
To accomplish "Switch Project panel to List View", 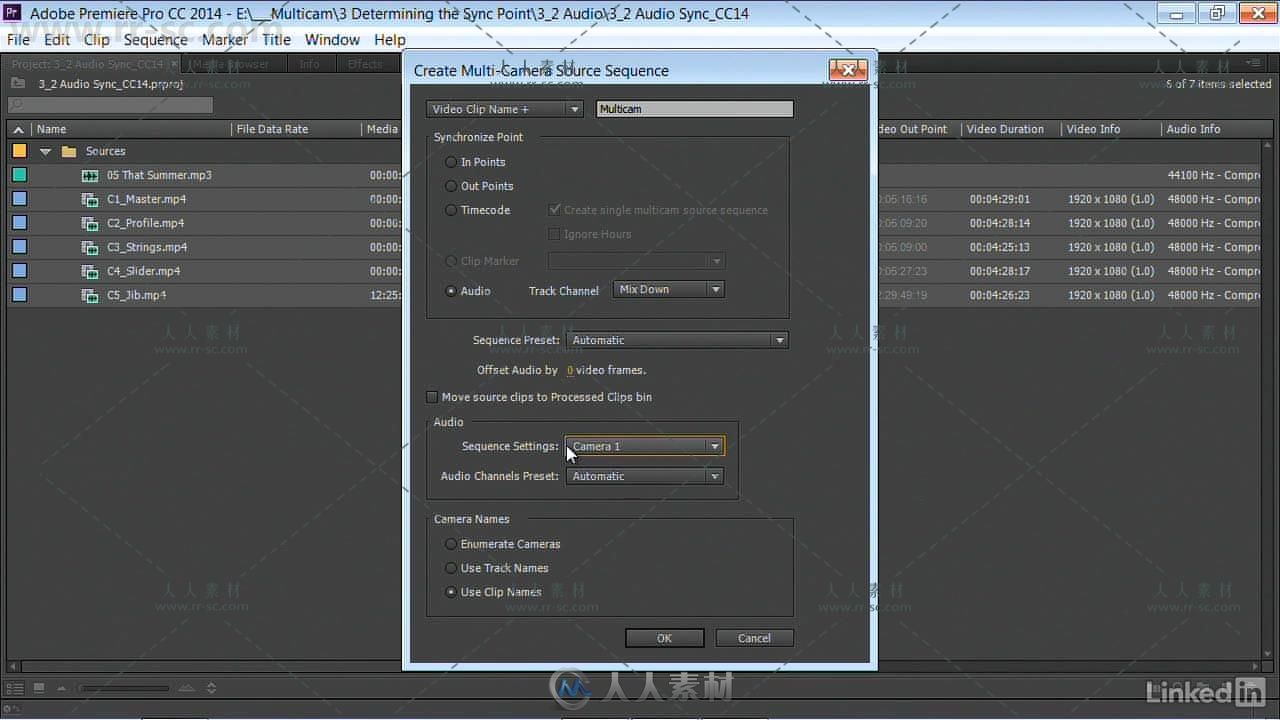I will click(x=15, y=688).
